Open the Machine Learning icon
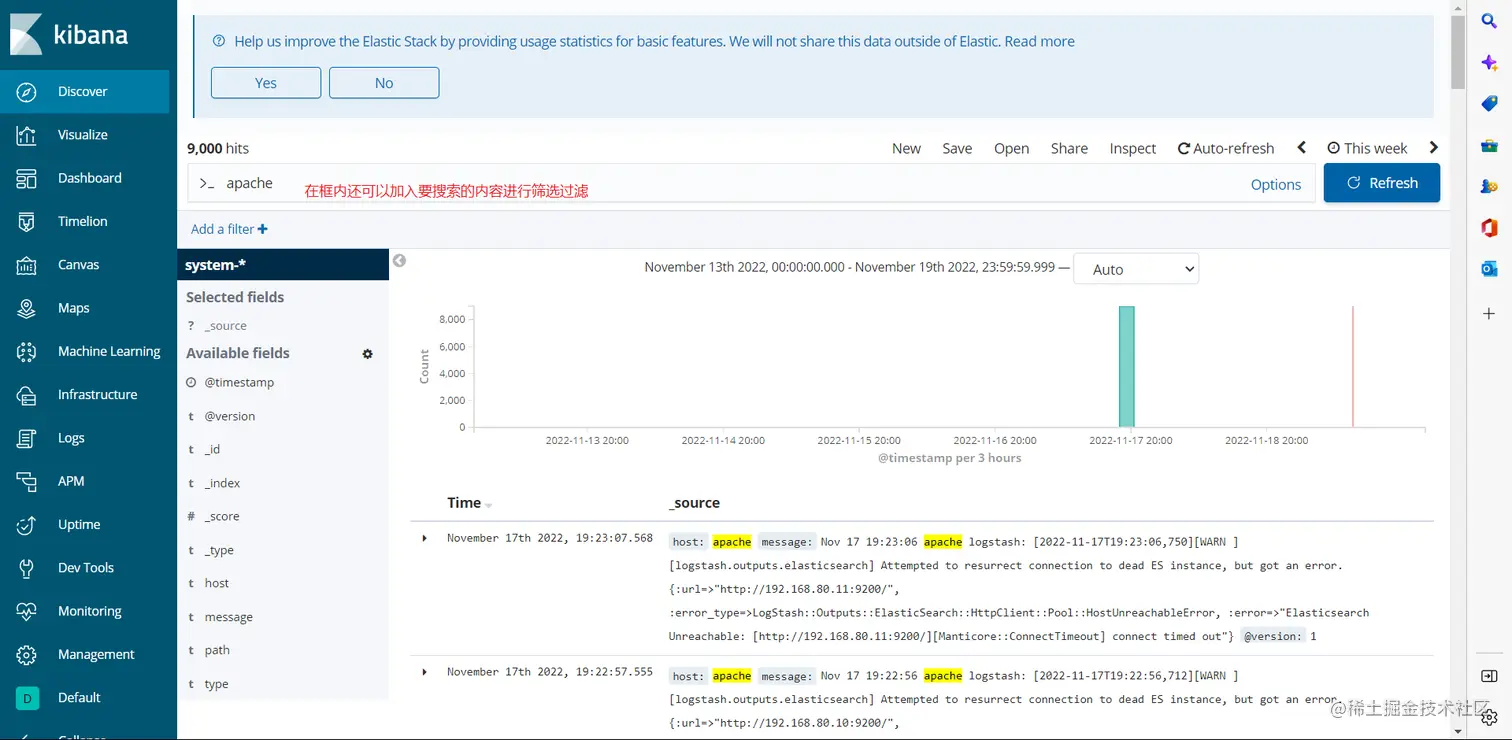The width and height of the screenshot is (1512, 740). click(27, 352)
